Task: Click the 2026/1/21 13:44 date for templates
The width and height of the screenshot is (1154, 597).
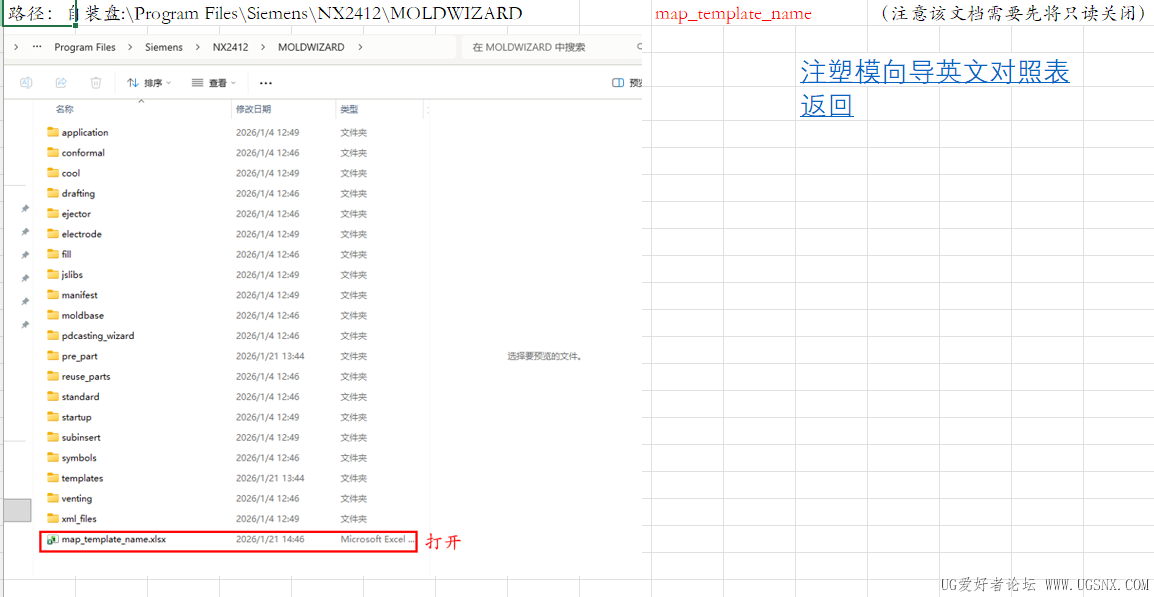Action: click(x=270, y=478)
